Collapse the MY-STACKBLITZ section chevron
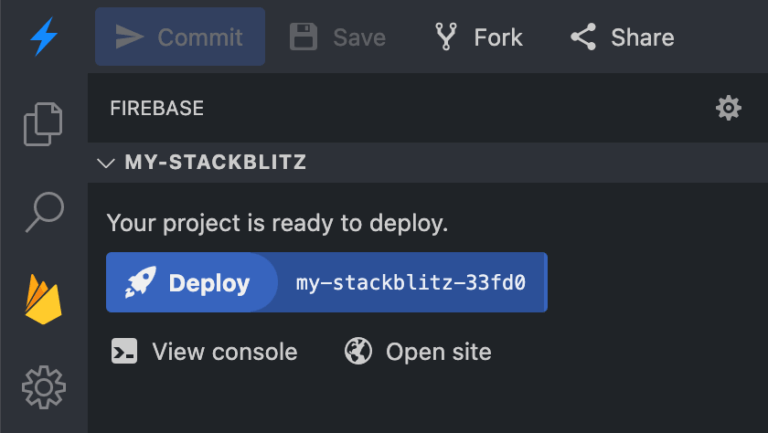The width and height of the screenshot is (768, 433). coord(106,163)
